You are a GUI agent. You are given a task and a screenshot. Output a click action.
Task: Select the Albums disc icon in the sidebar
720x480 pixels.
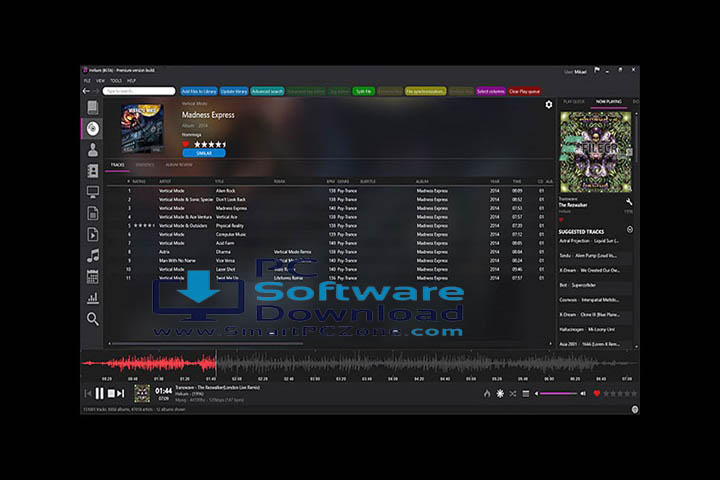93,129
